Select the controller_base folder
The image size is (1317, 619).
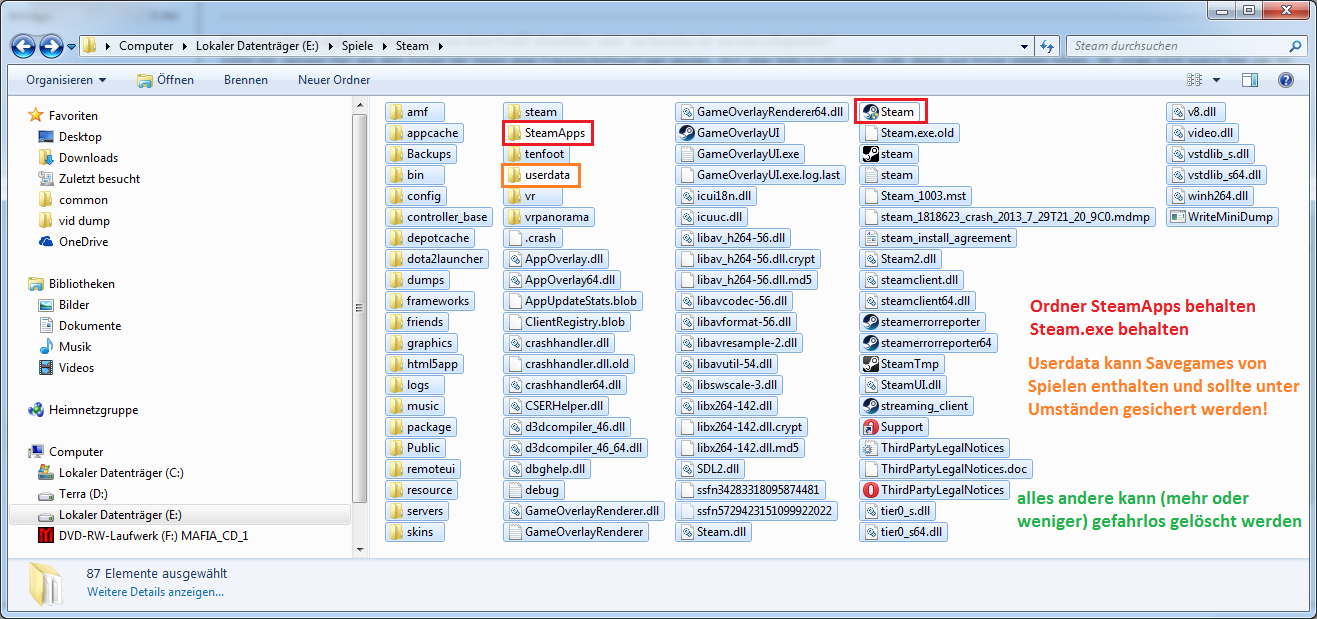click(438, 217)
